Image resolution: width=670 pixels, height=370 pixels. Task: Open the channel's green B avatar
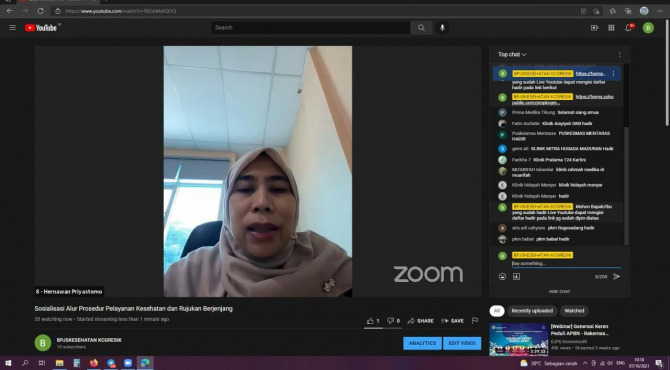click(43, 343)
